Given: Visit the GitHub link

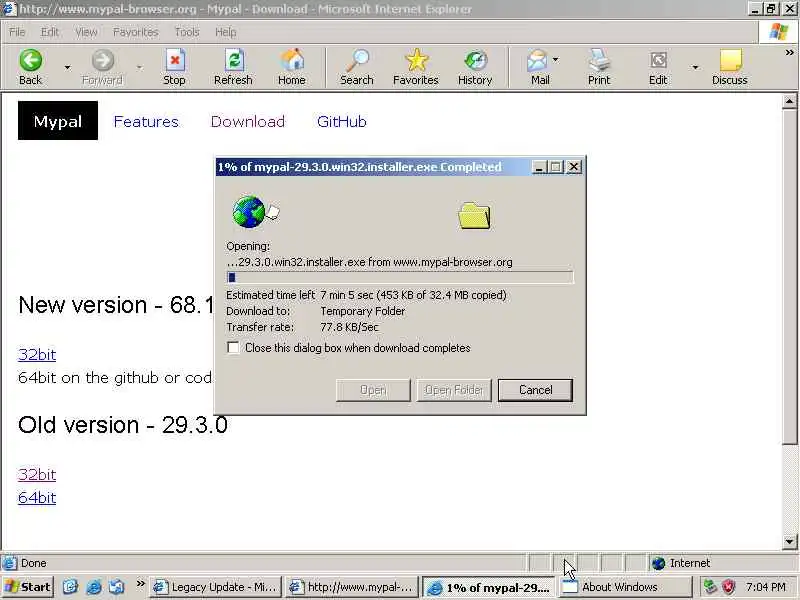Looking at the screenshot, I should coord(342,121).
